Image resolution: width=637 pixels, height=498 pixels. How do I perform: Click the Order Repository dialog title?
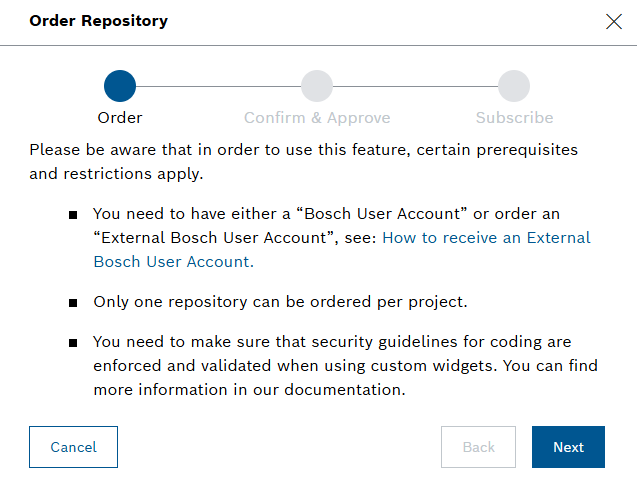(99, 21)
